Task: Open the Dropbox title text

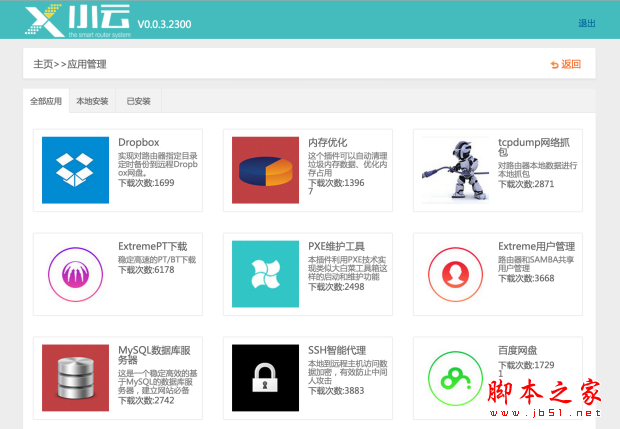Action: click(x=139, y=142)
